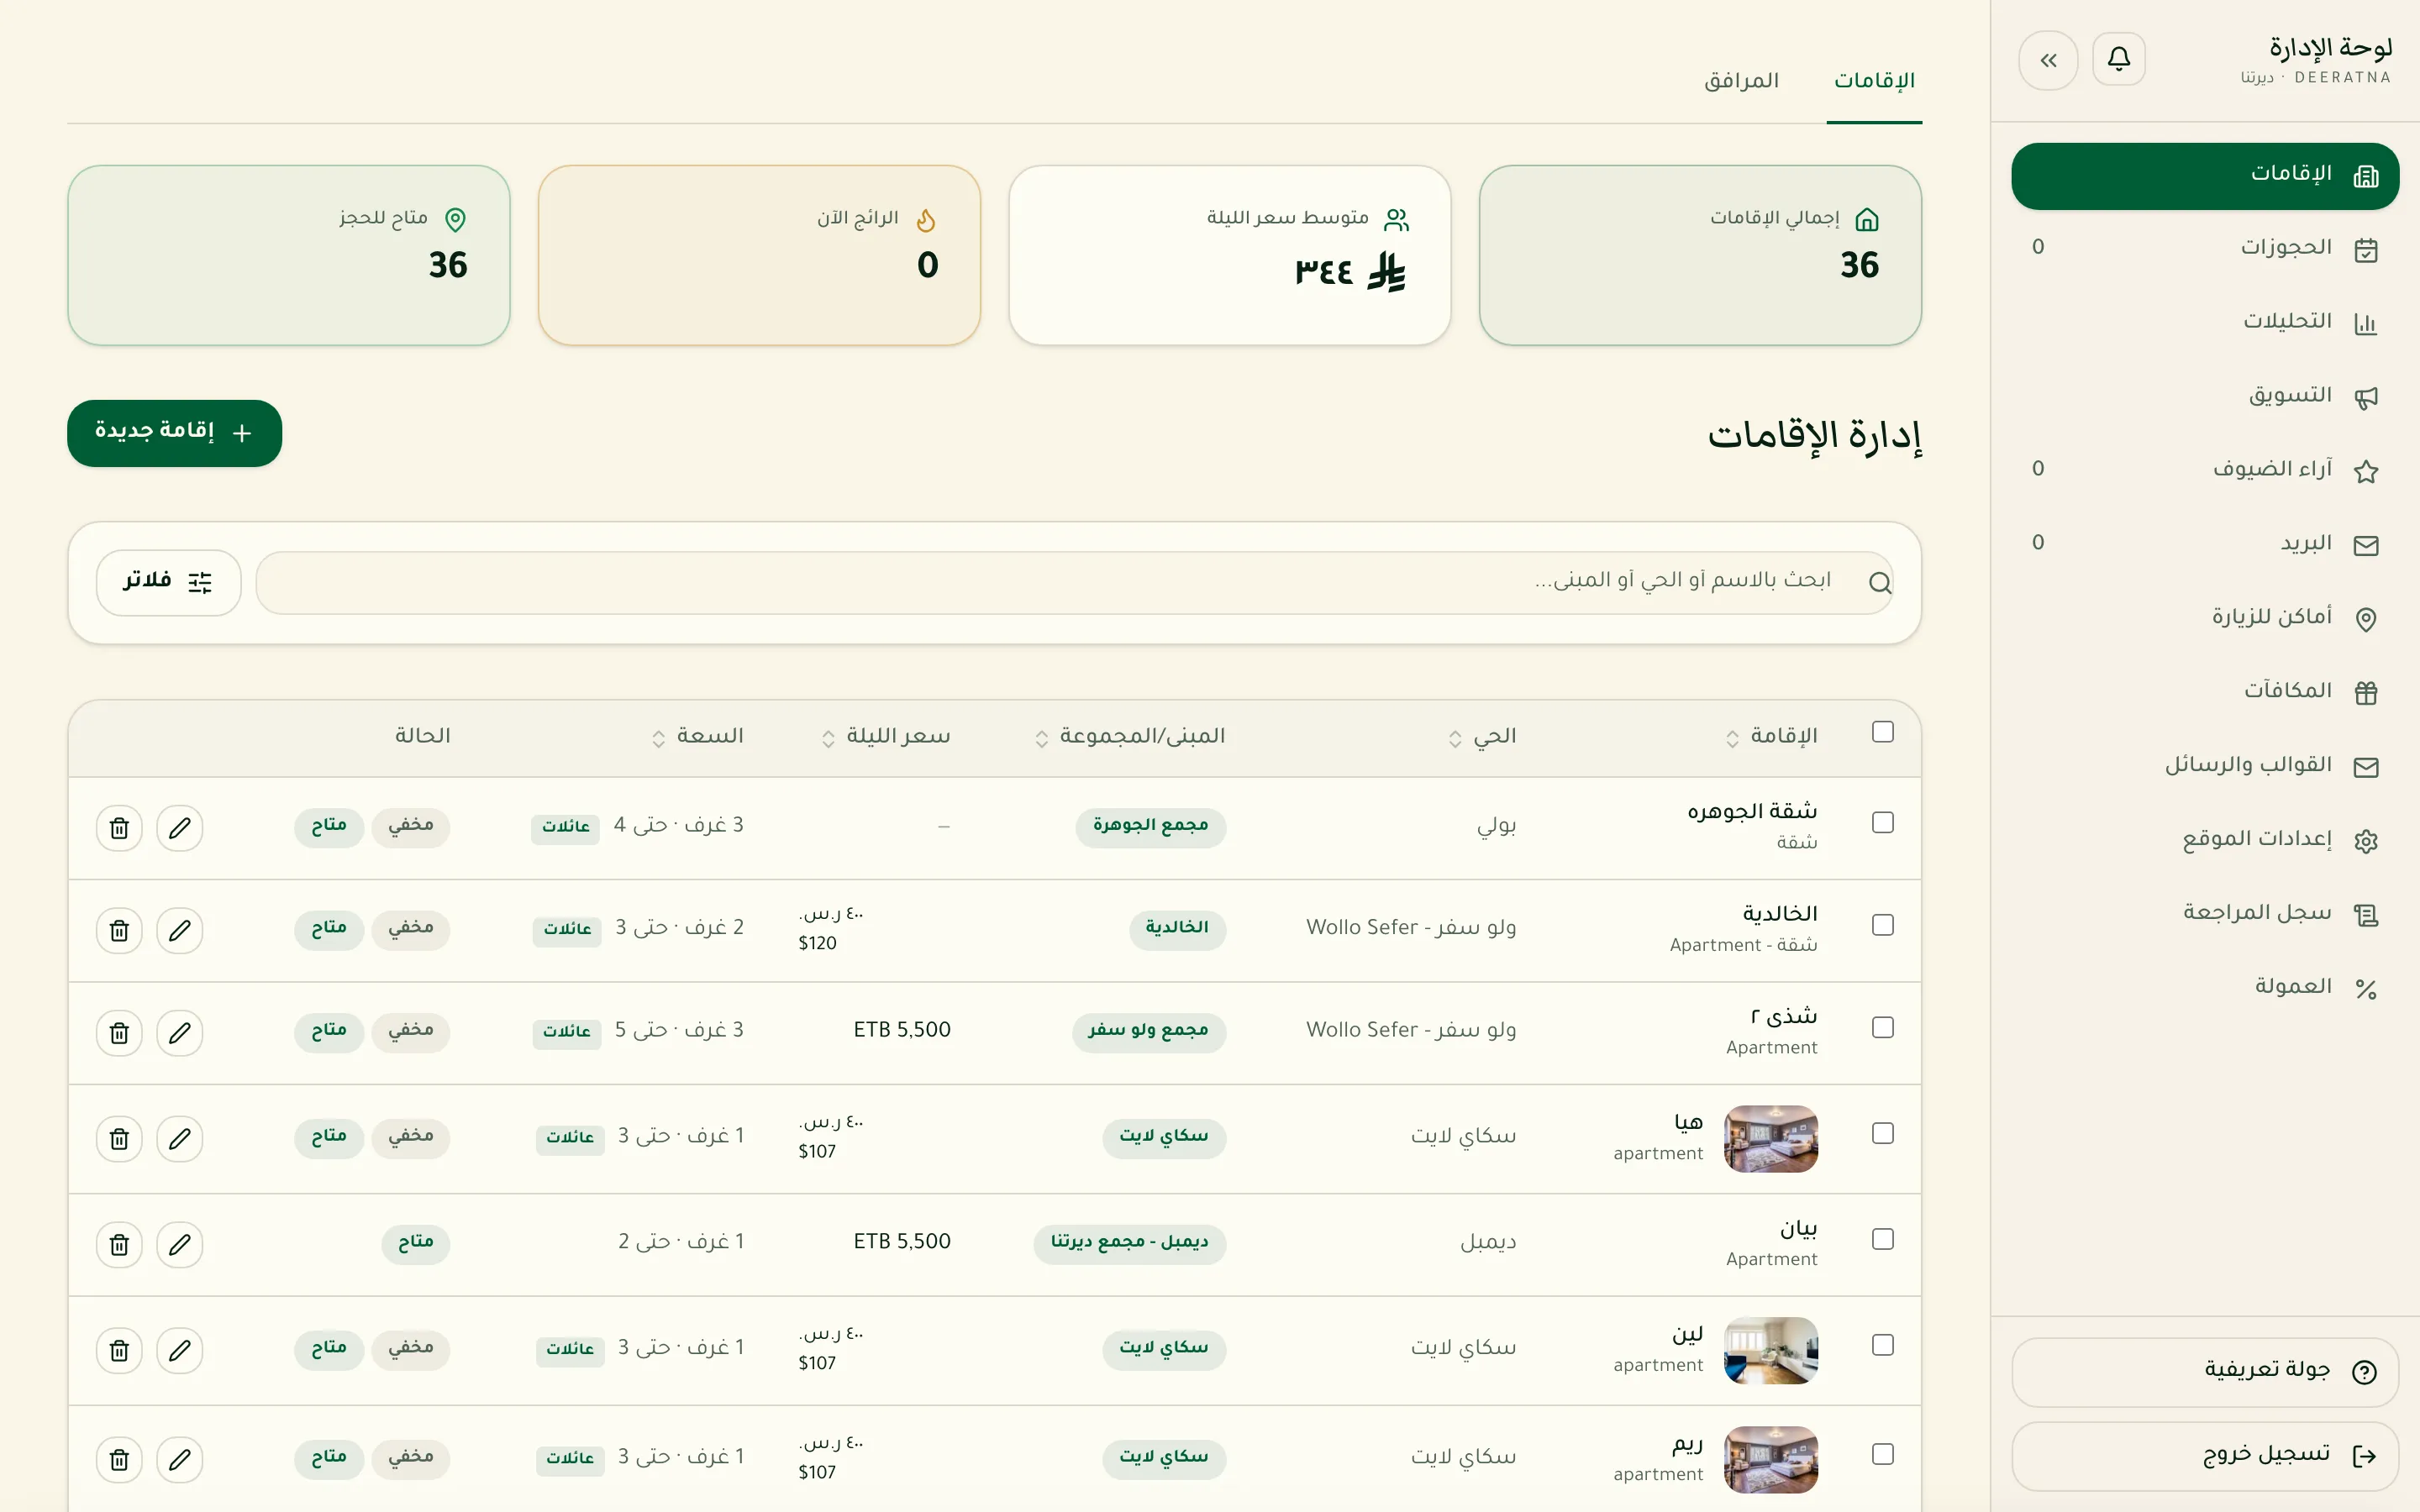Edit the ريم row with pencil icon
2420x1512 pixels.
coord(180,1459)
